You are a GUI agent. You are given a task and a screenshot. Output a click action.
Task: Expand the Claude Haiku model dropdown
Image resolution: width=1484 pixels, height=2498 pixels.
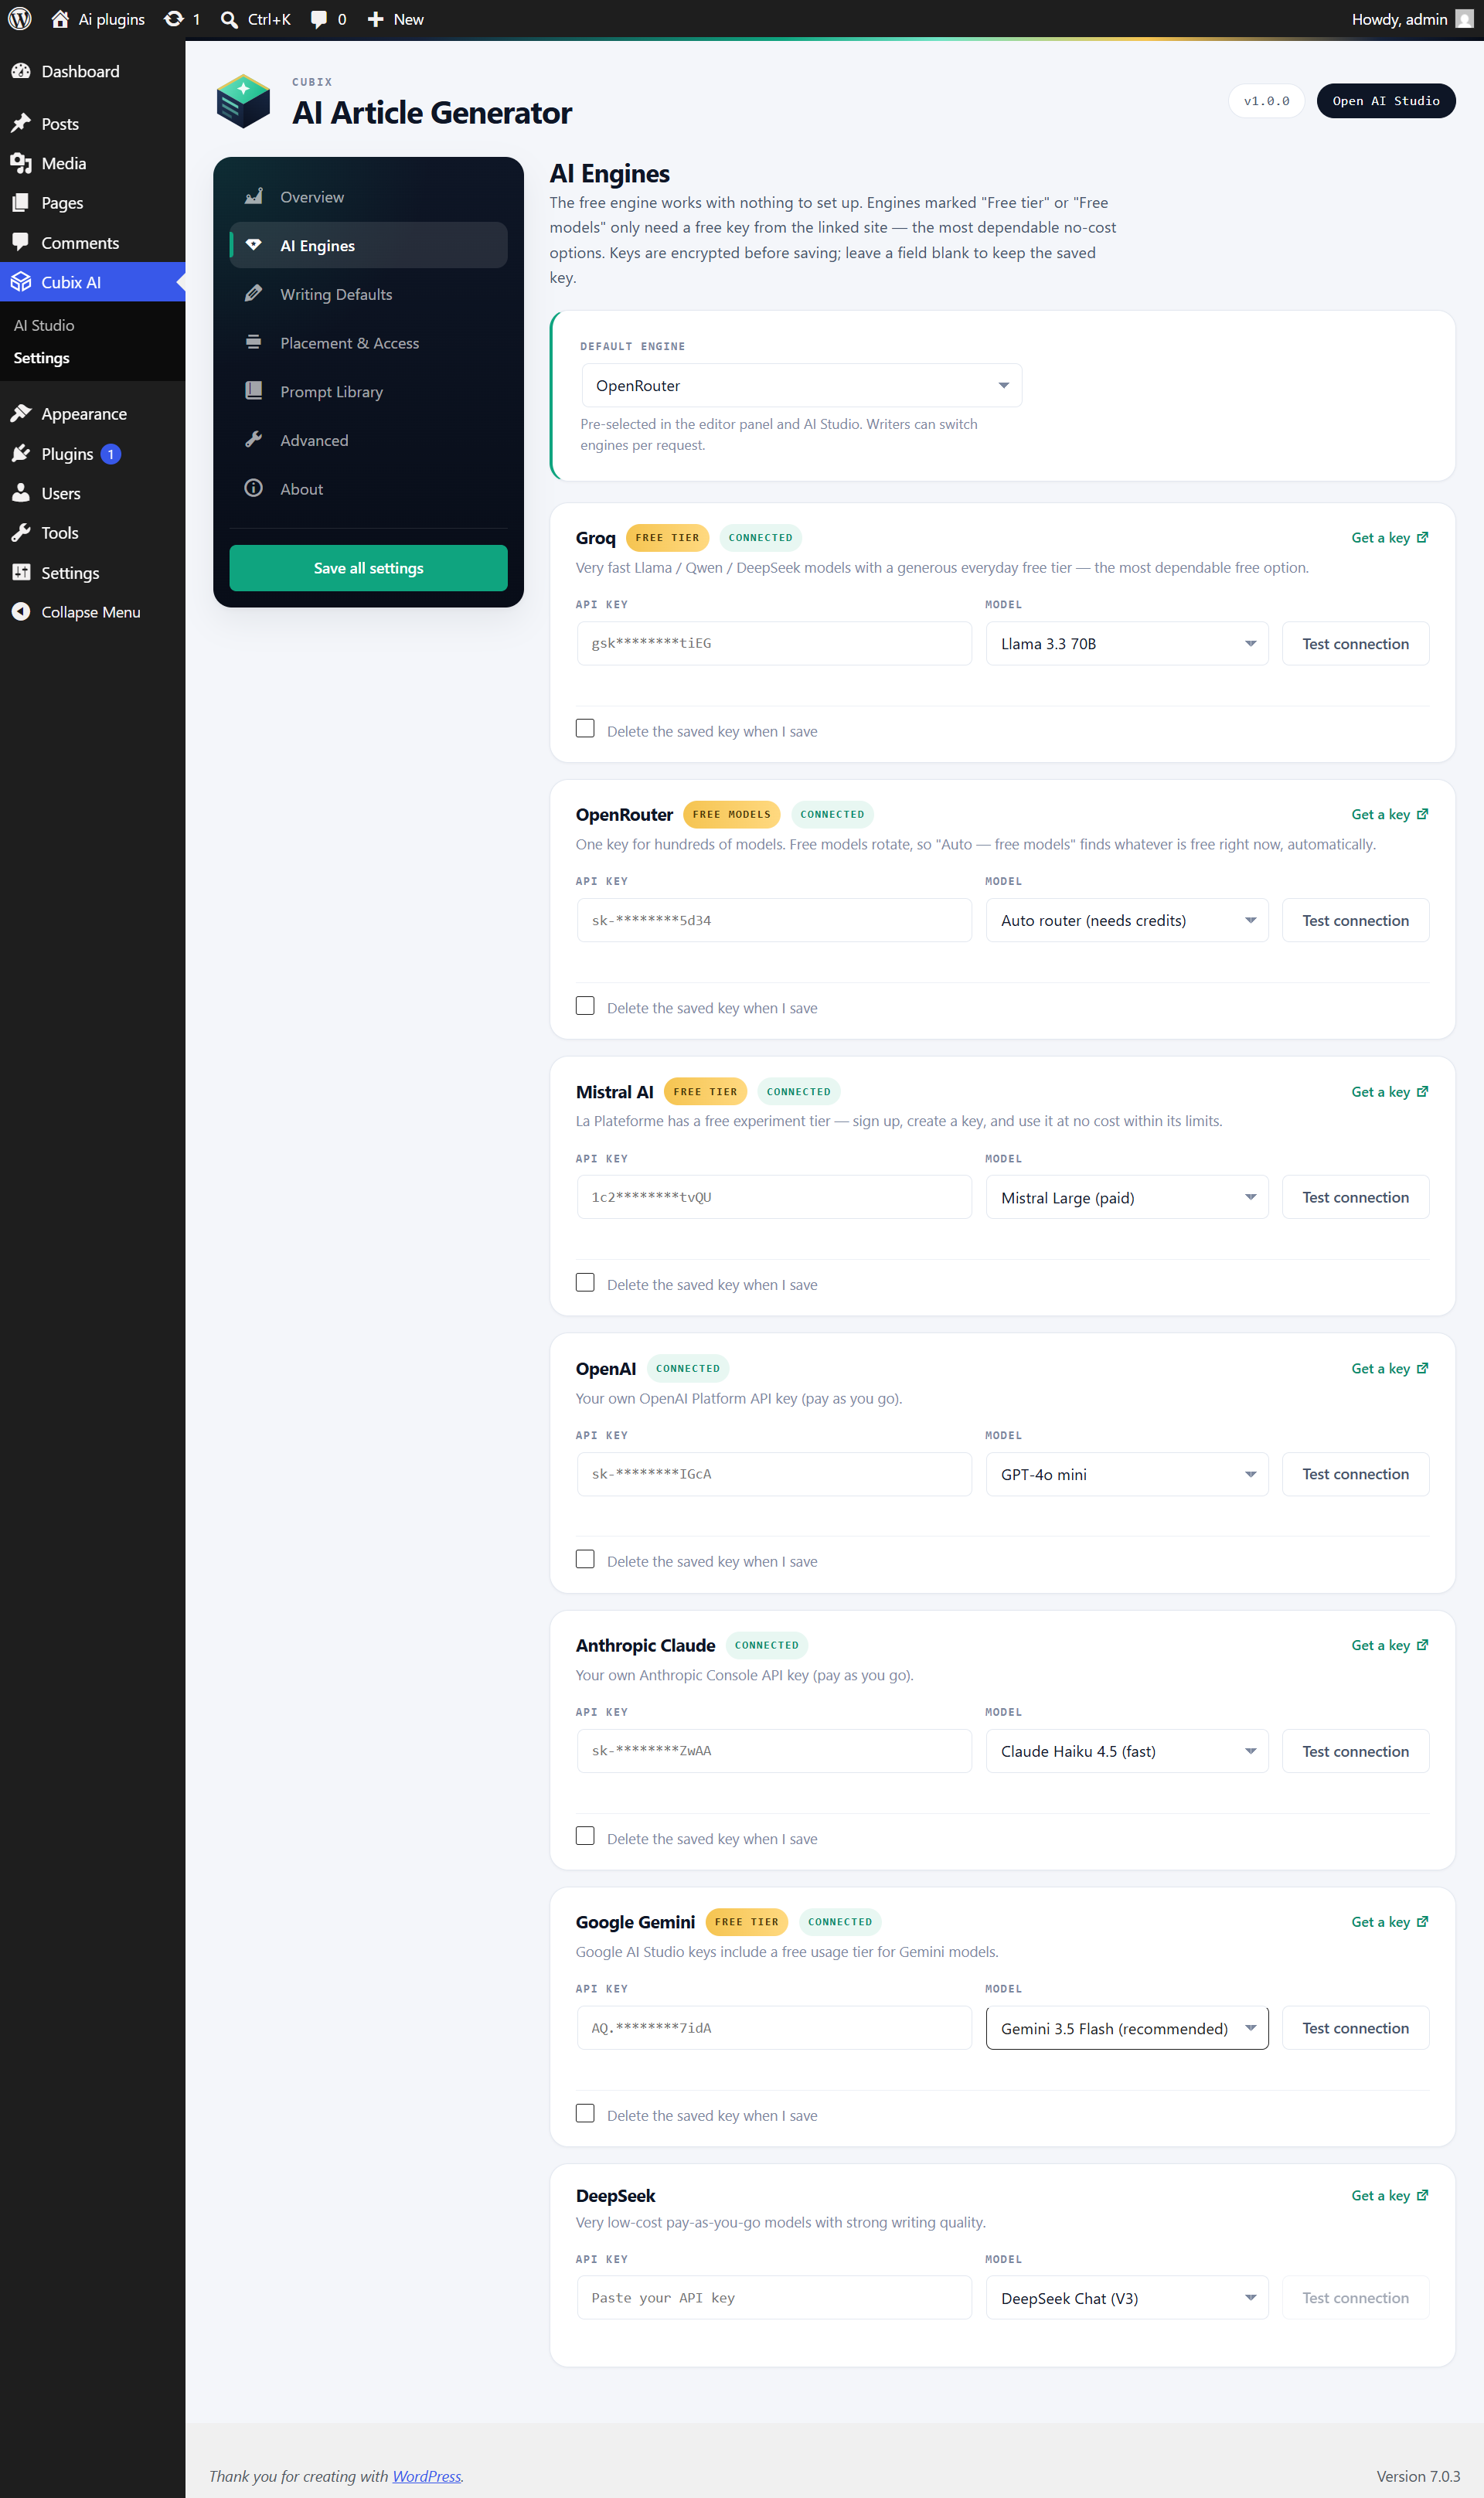[x=1127, y=1751]
